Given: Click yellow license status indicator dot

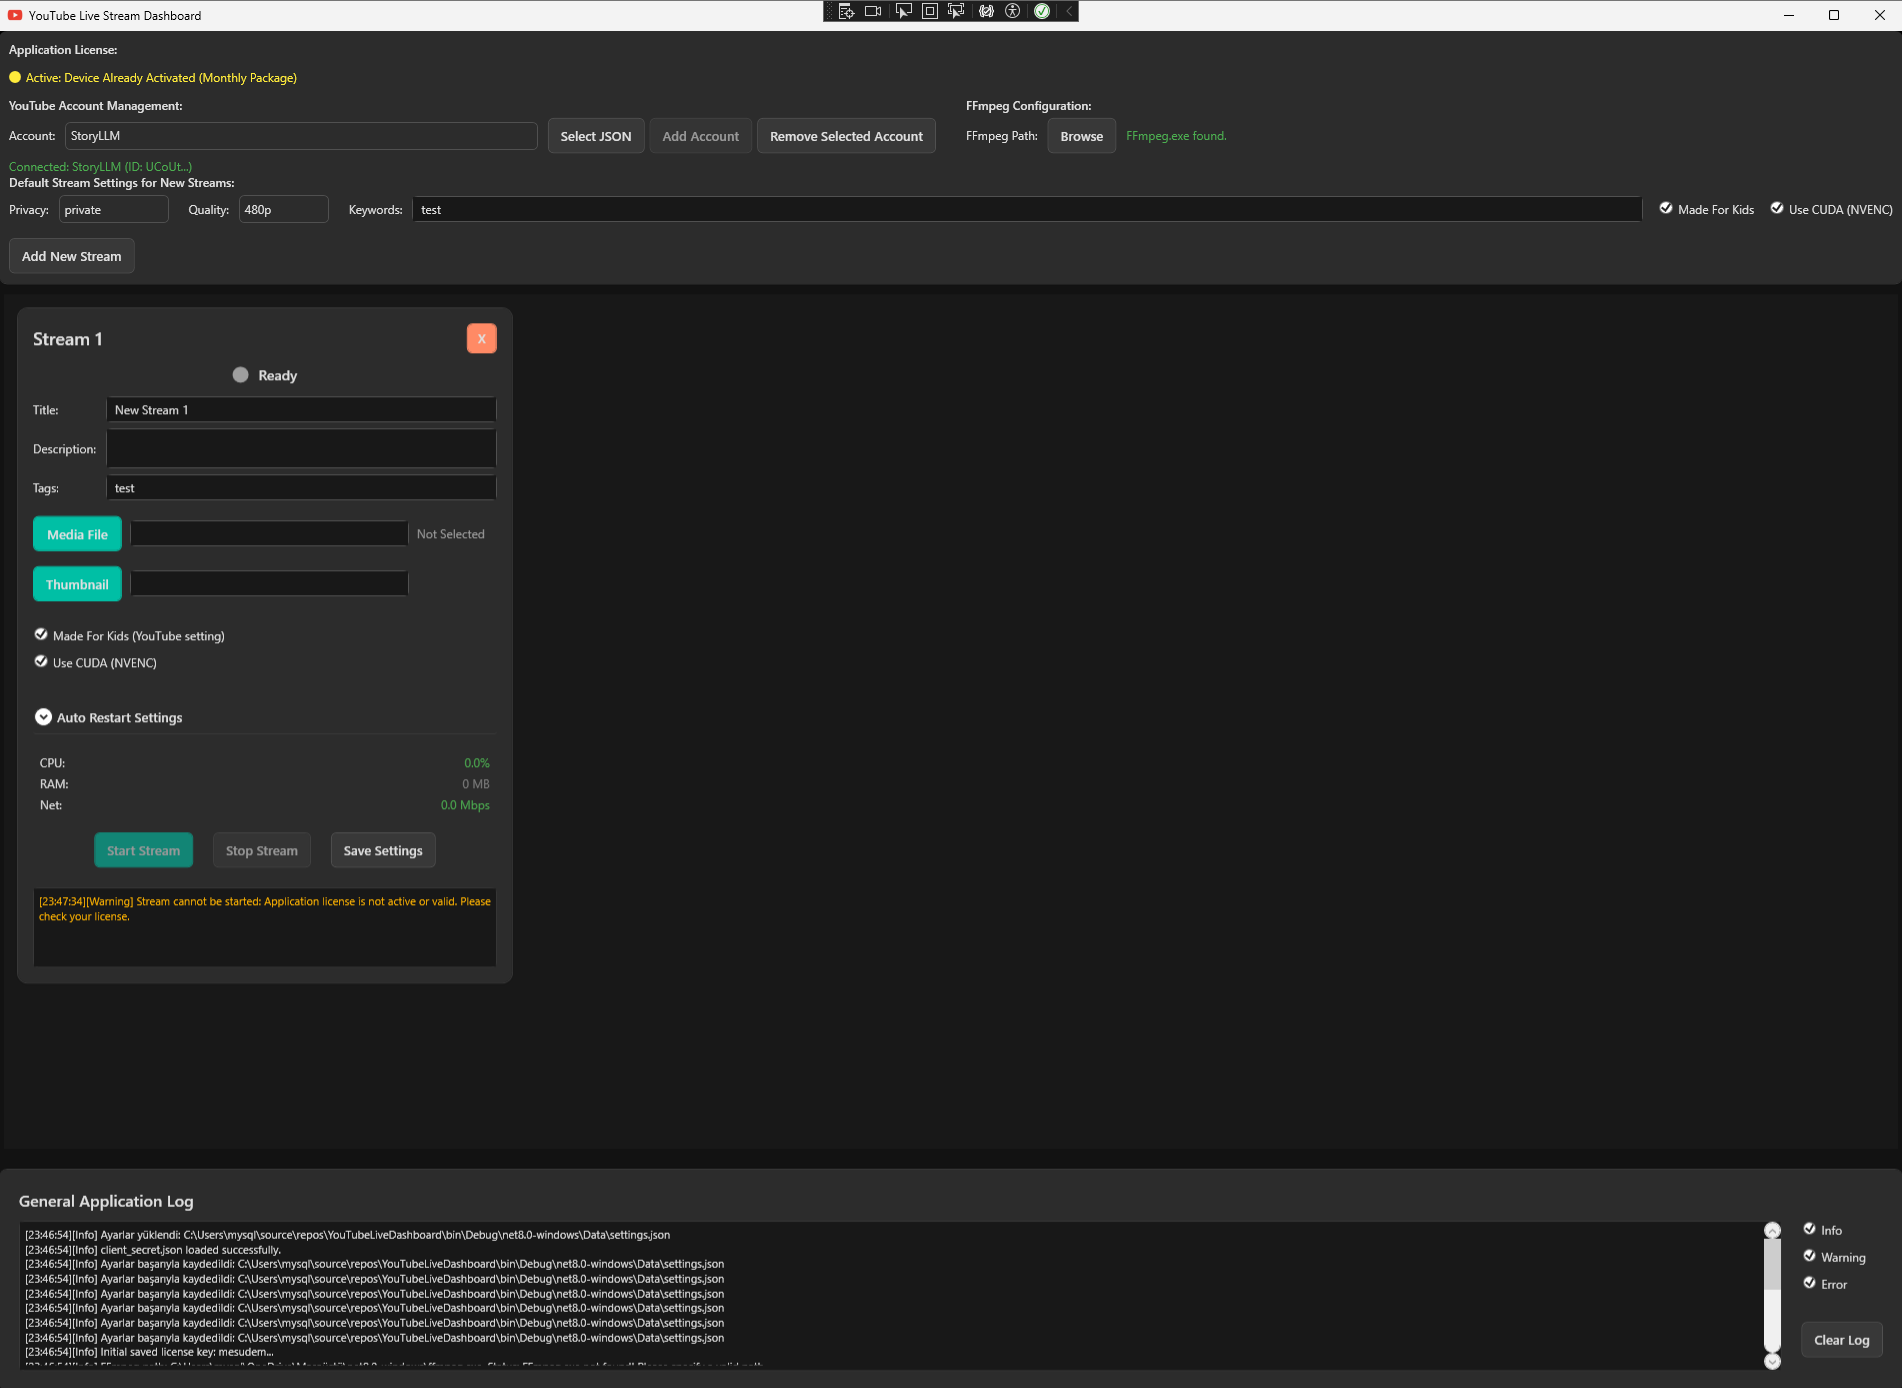Looking at the screenshot, I should (15, 77).
